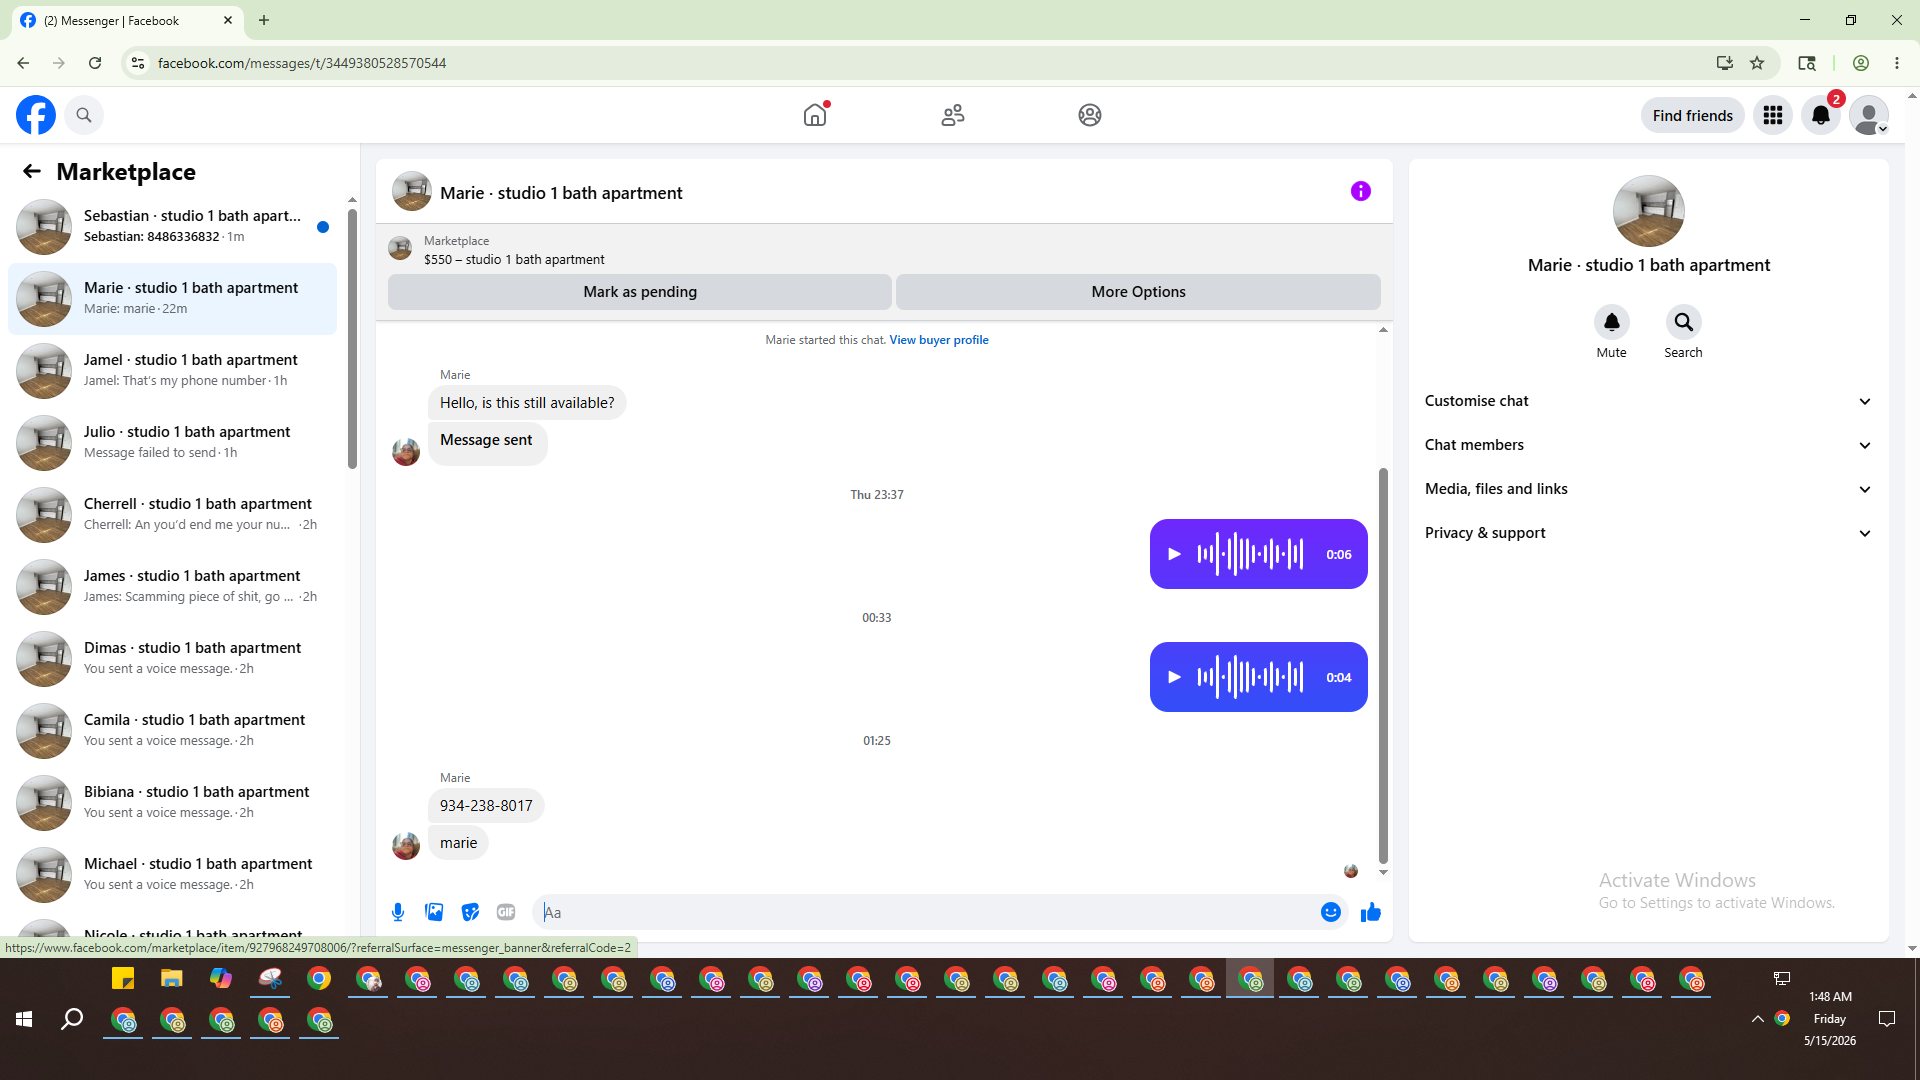Open the notifications bell
Image resolution: width=1920 pixels, height=1080 pixels.
pos(1821,115)
